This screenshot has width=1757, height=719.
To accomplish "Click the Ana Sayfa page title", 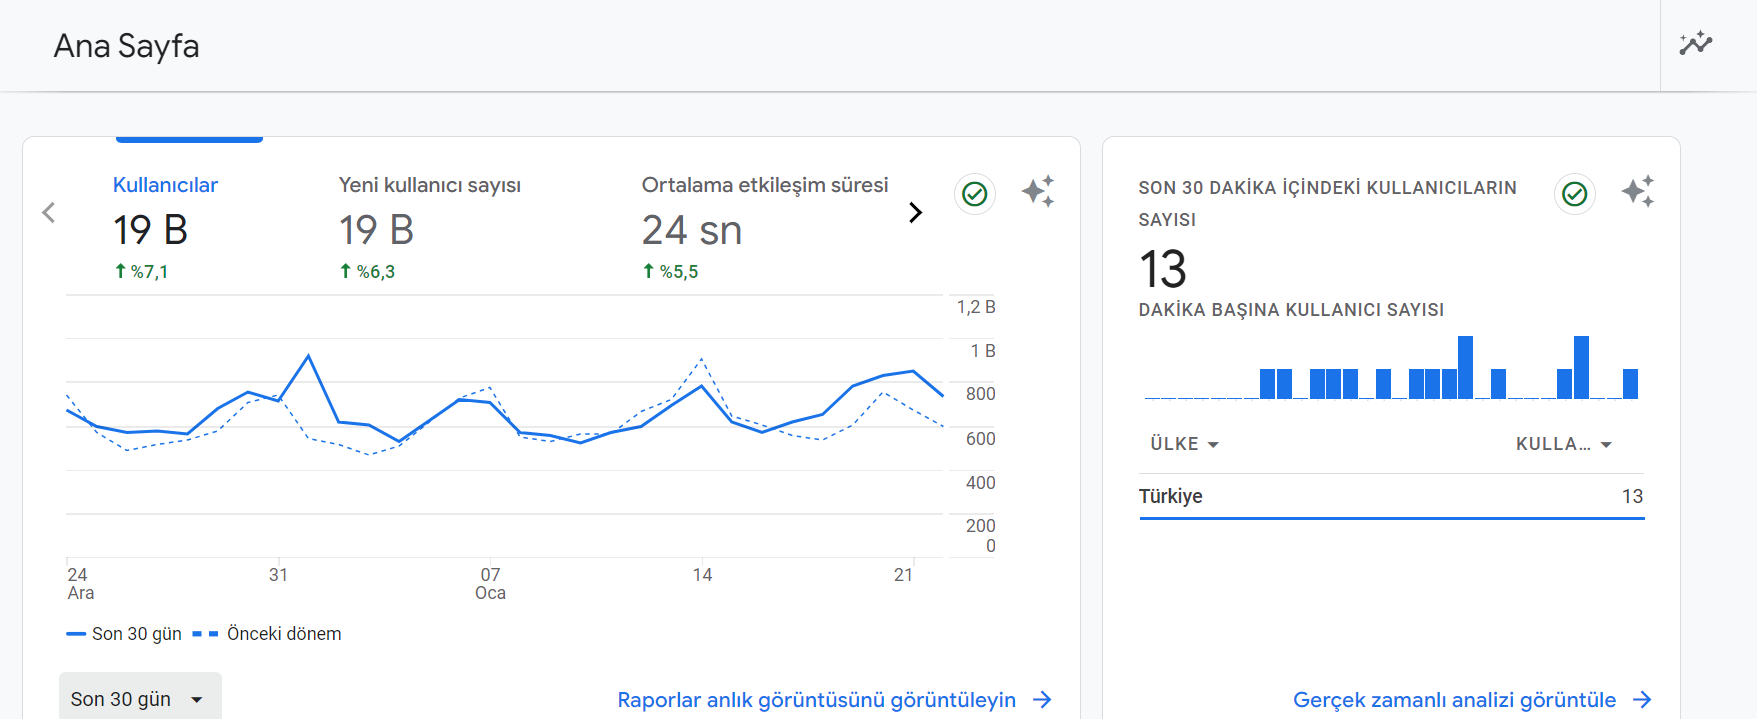I will click(126, 46).
